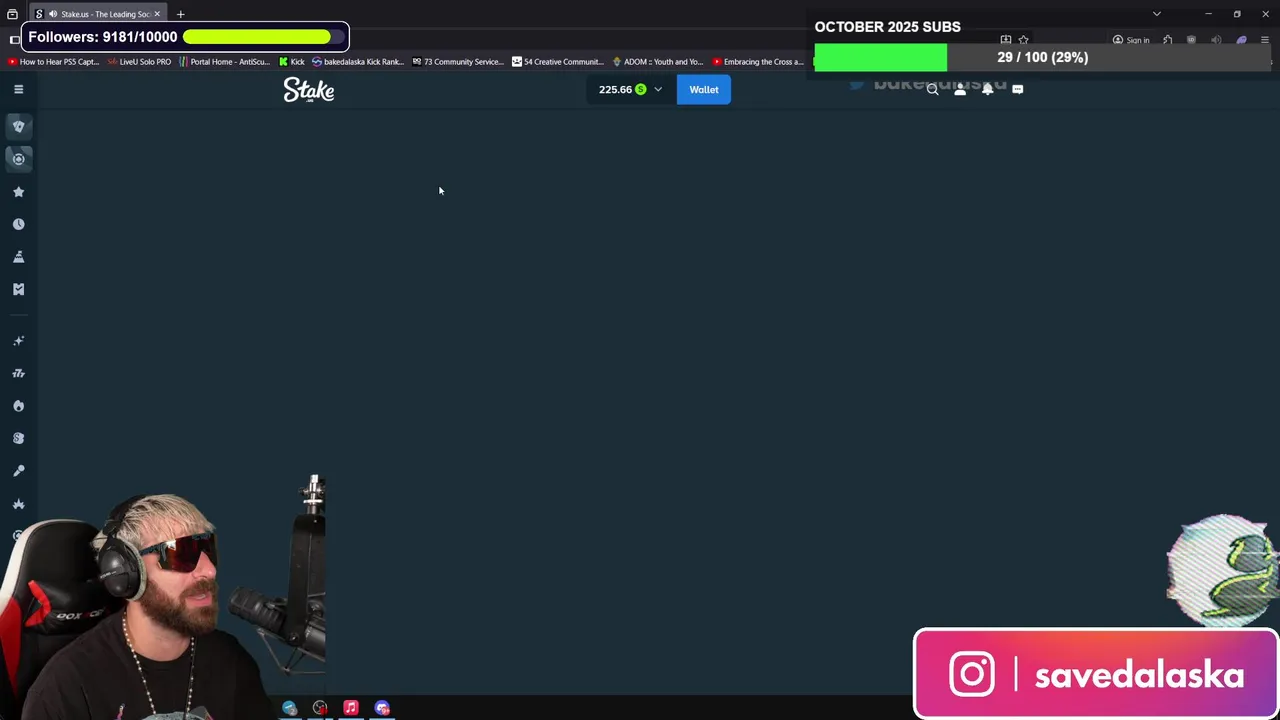Image resolution: width=1280 pixels, height=720 pixels.
Task: Open Recent clock icon in sidebar
Action: (18, 224)
